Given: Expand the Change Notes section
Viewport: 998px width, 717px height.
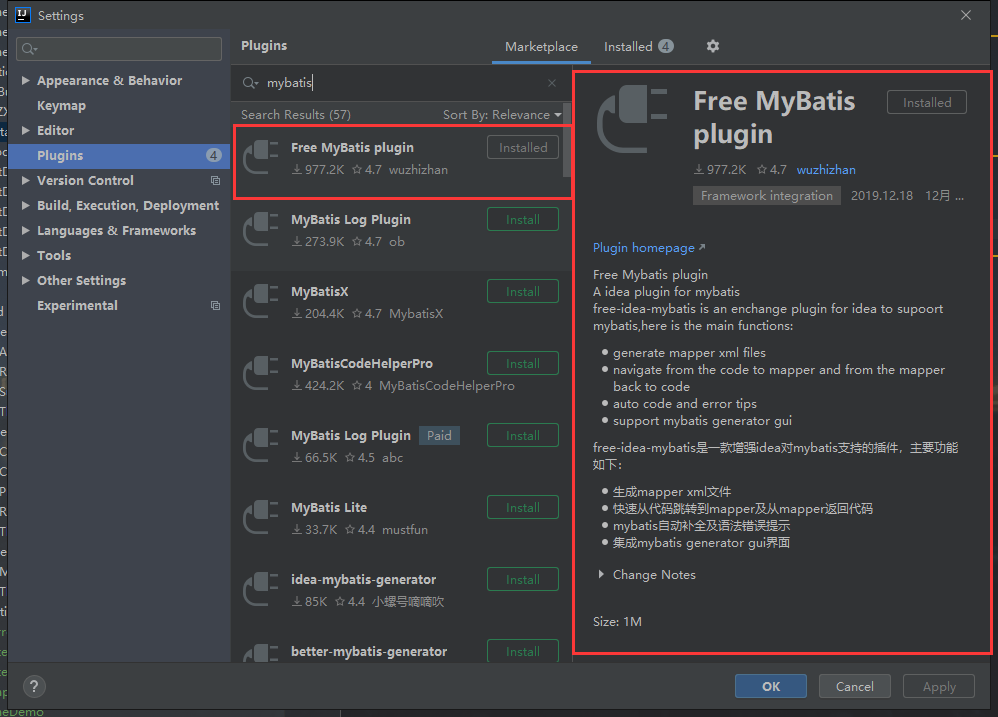Looking at the screenshot, I should point(601,575).
